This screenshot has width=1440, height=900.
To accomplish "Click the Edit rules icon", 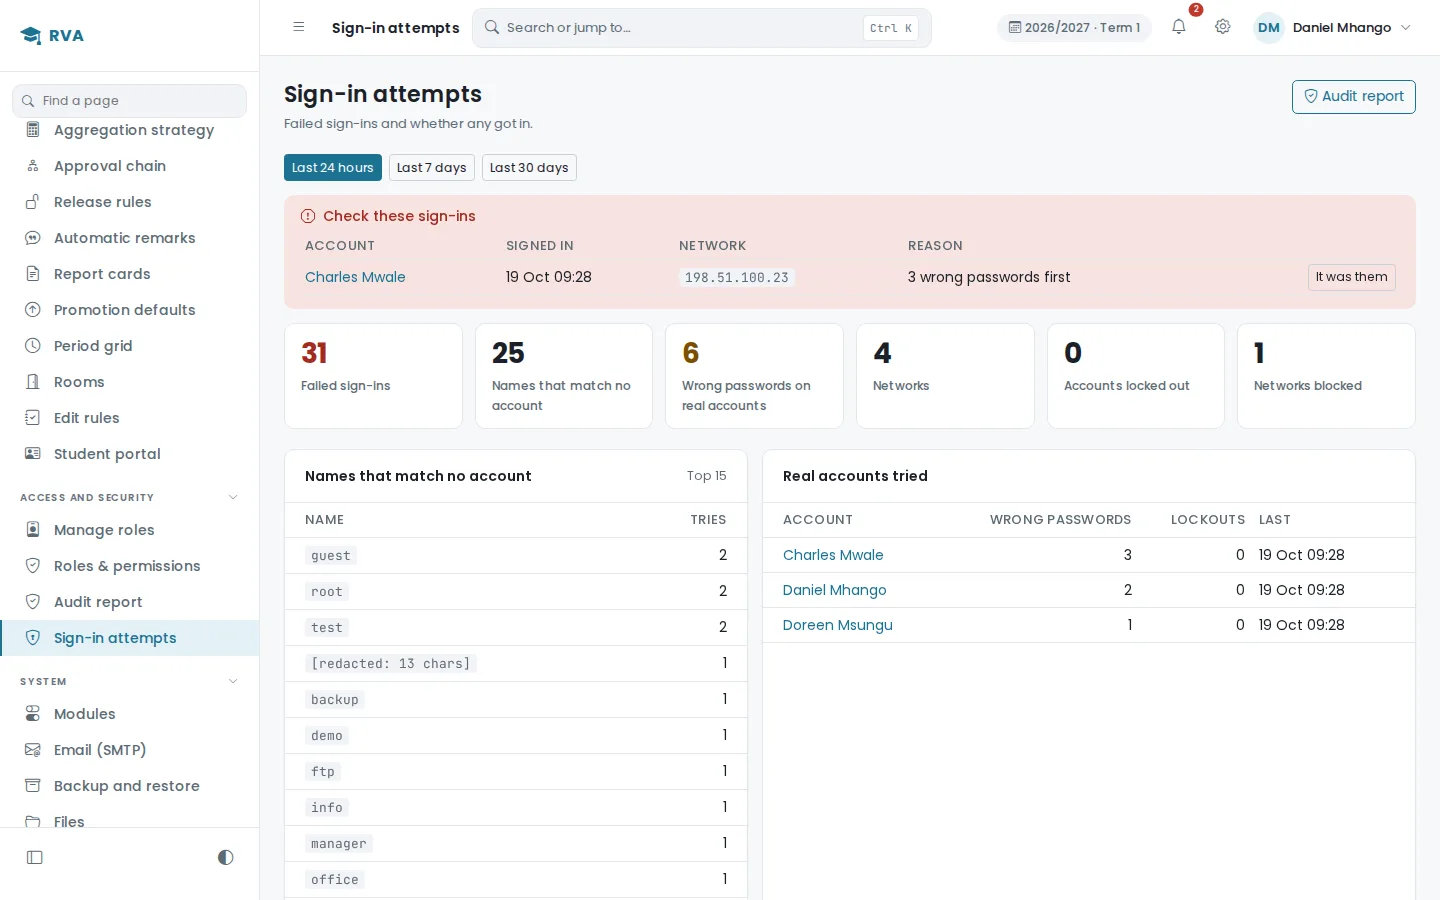I will pos(33,418).
